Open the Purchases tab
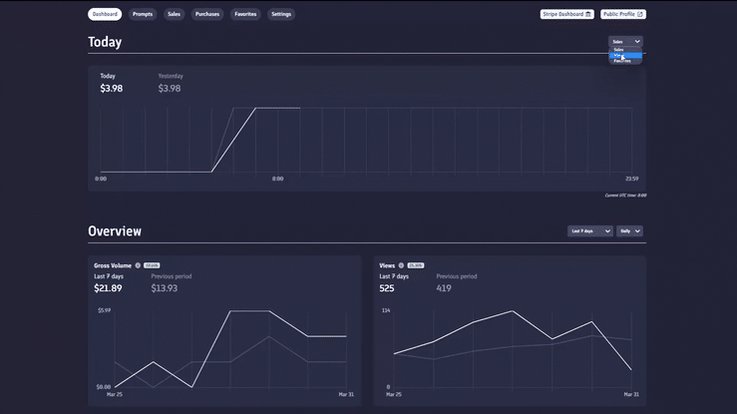The height and width of the screenshot is (414, 737). point(207,14)
